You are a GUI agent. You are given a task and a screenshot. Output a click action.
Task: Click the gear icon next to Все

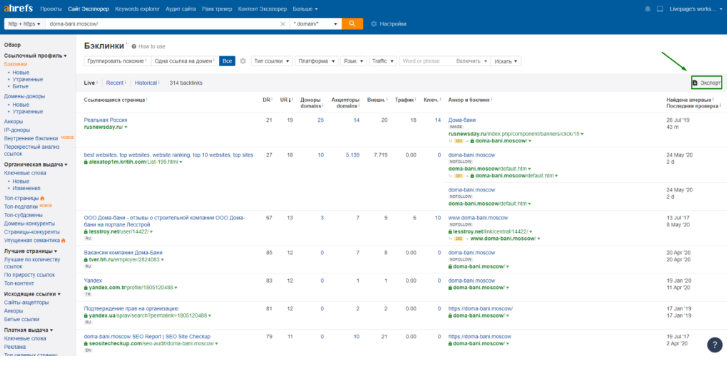(x=242, y=61)
